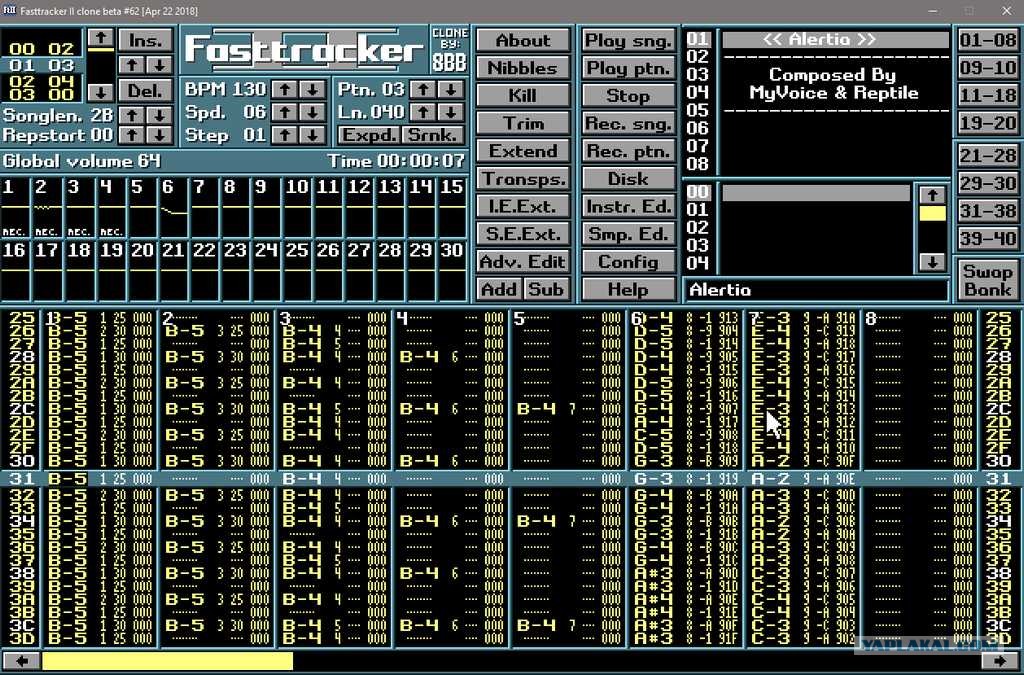Image resolution: width=1024 pixels, height=675 pixels.
Task: Select instrument bank 01-08
Action: [x=987, y=40]
